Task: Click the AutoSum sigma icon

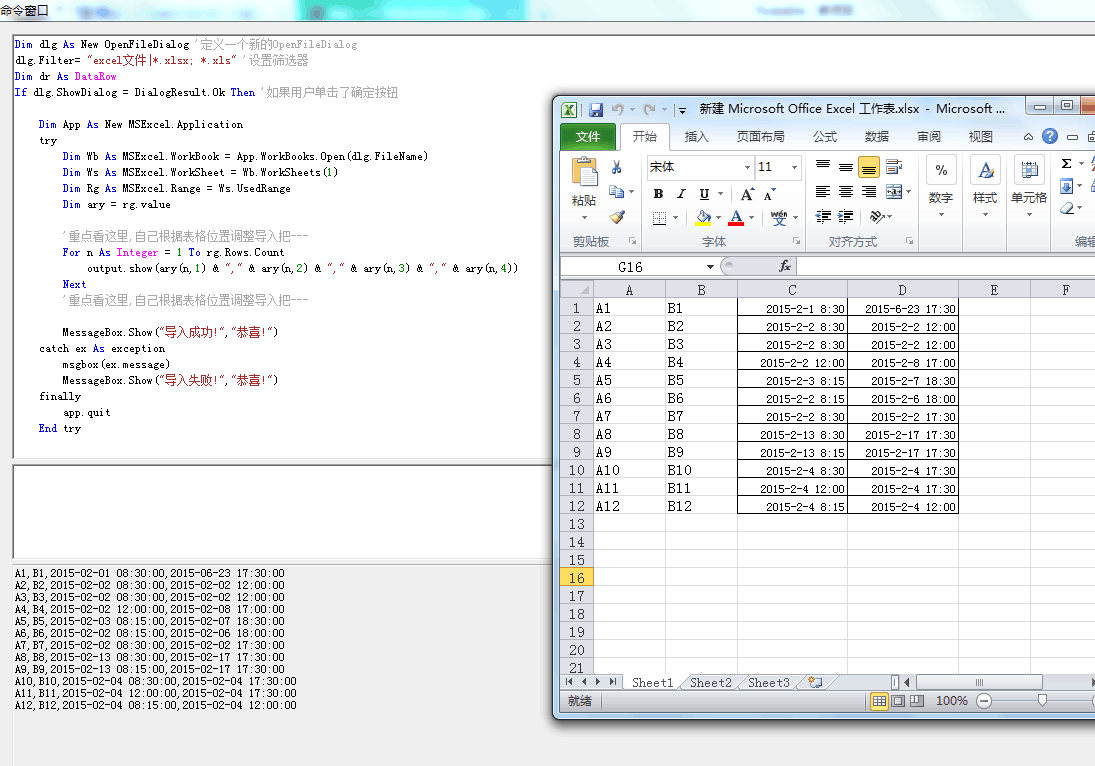Action: 1066,163
